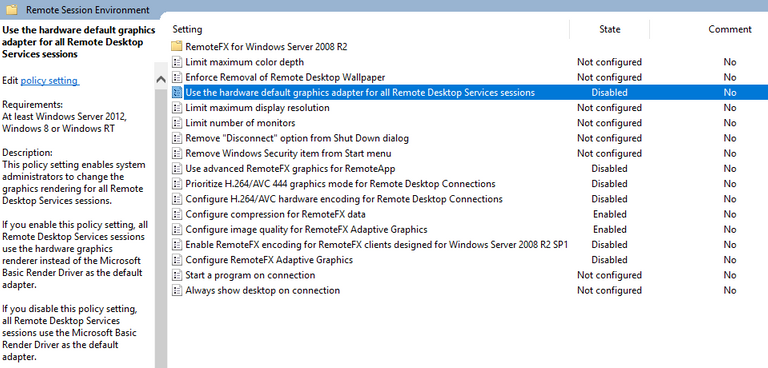768x368 pixels.
Task: Click Not configured state for Start a program on connection
Action: (x=609, y=275)
